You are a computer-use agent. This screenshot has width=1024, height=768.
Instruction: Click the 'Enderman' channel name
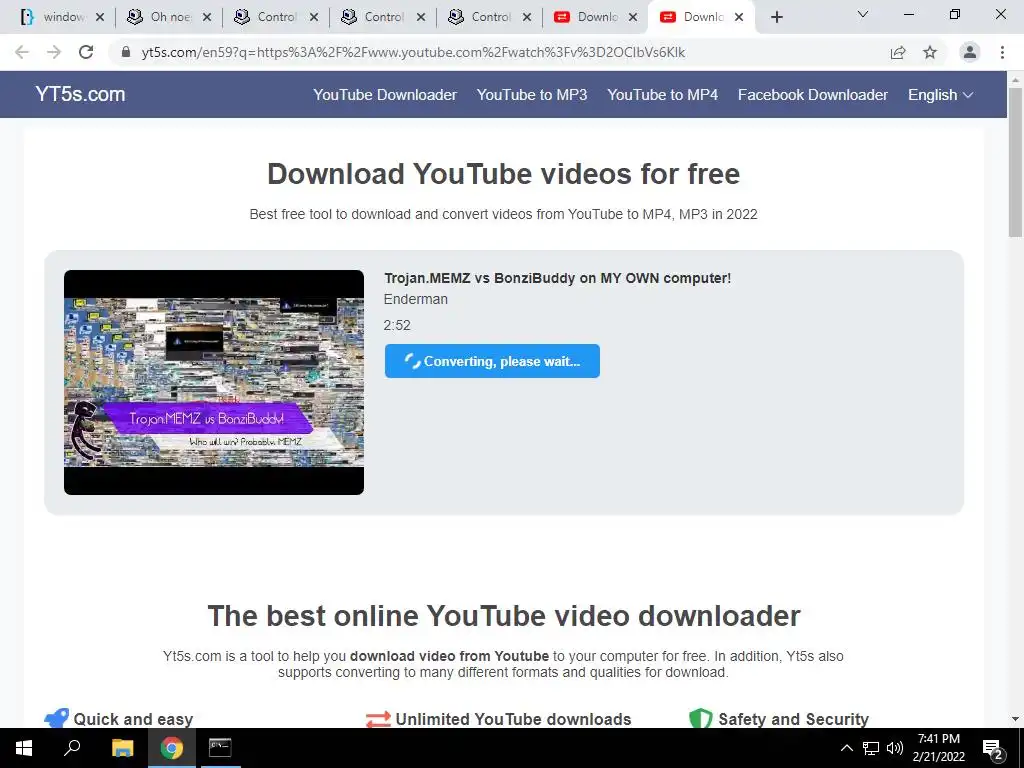(x=415, y=299)
